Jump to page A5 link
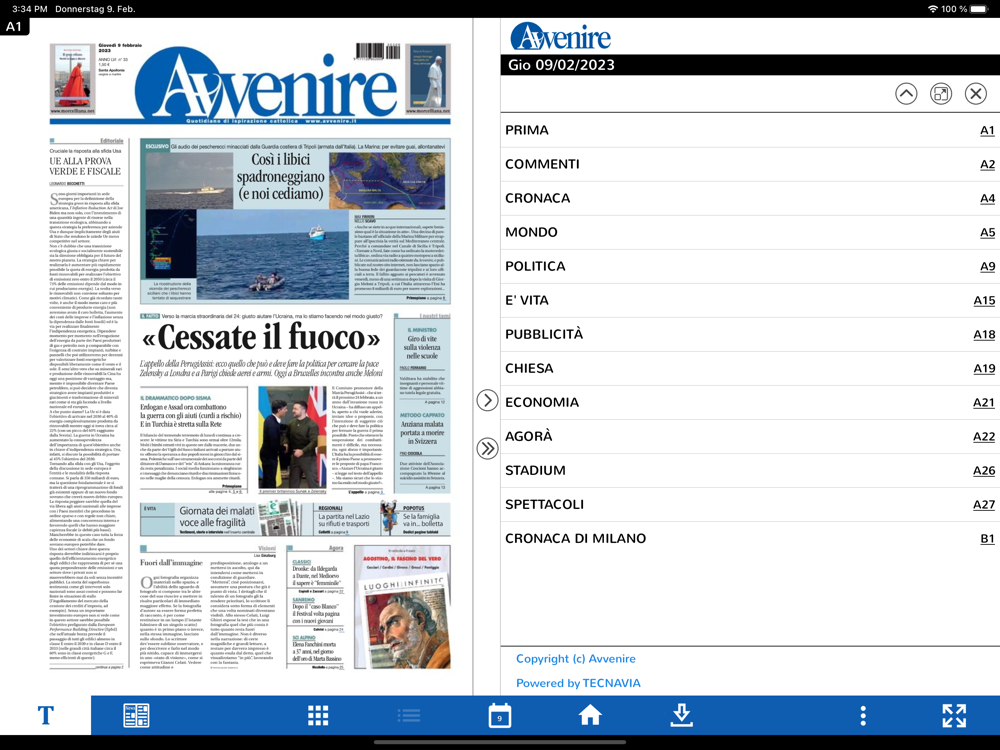1000x750 pixels. pos(987,232)
